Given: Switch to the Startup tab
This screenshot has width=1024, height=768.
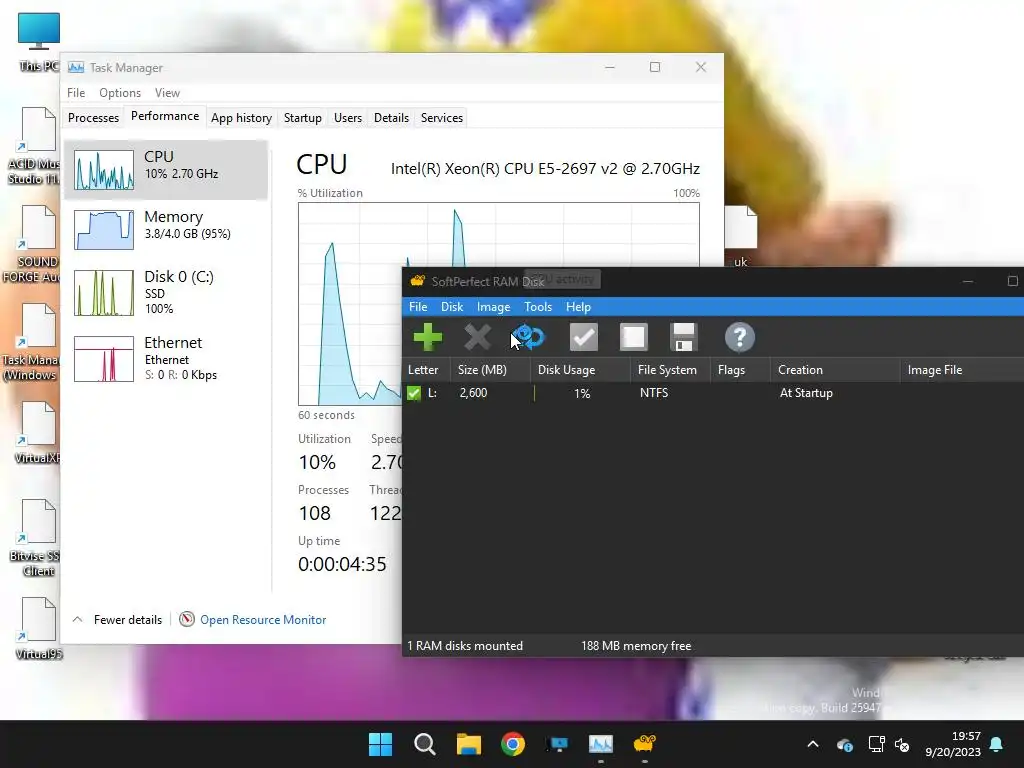Looking at the screenshot, I should point(302,118).
